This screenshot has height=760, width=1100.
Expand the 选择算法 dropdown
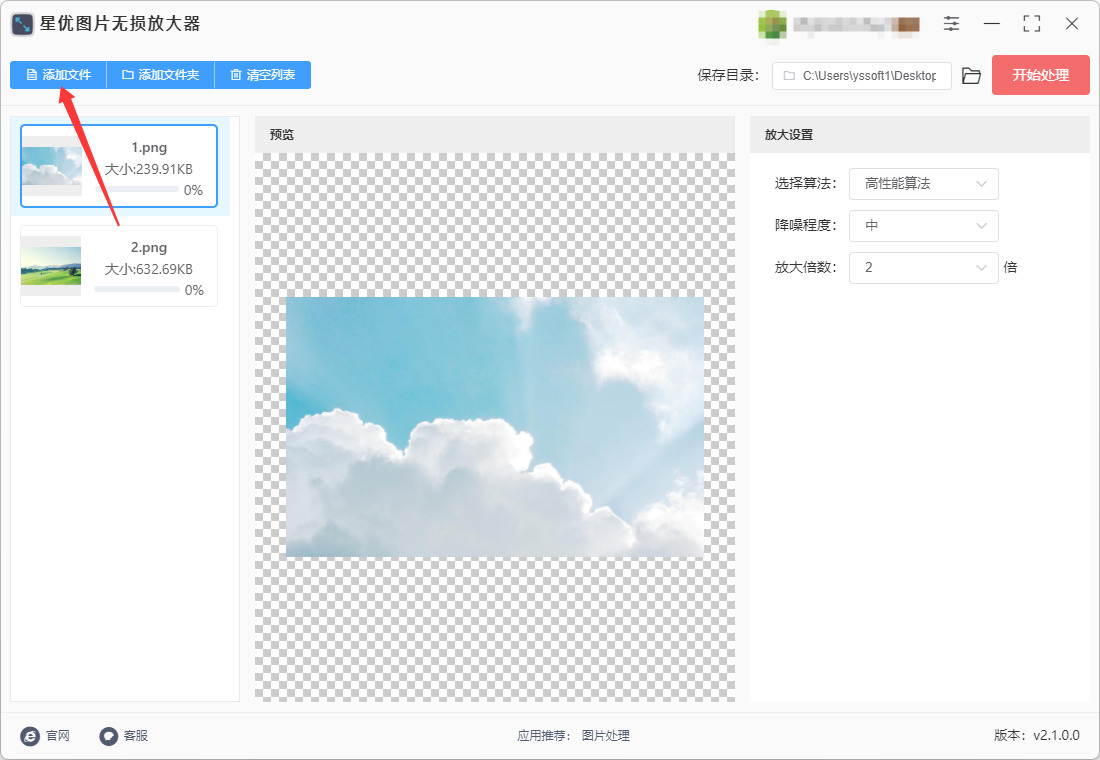(923, 184)
